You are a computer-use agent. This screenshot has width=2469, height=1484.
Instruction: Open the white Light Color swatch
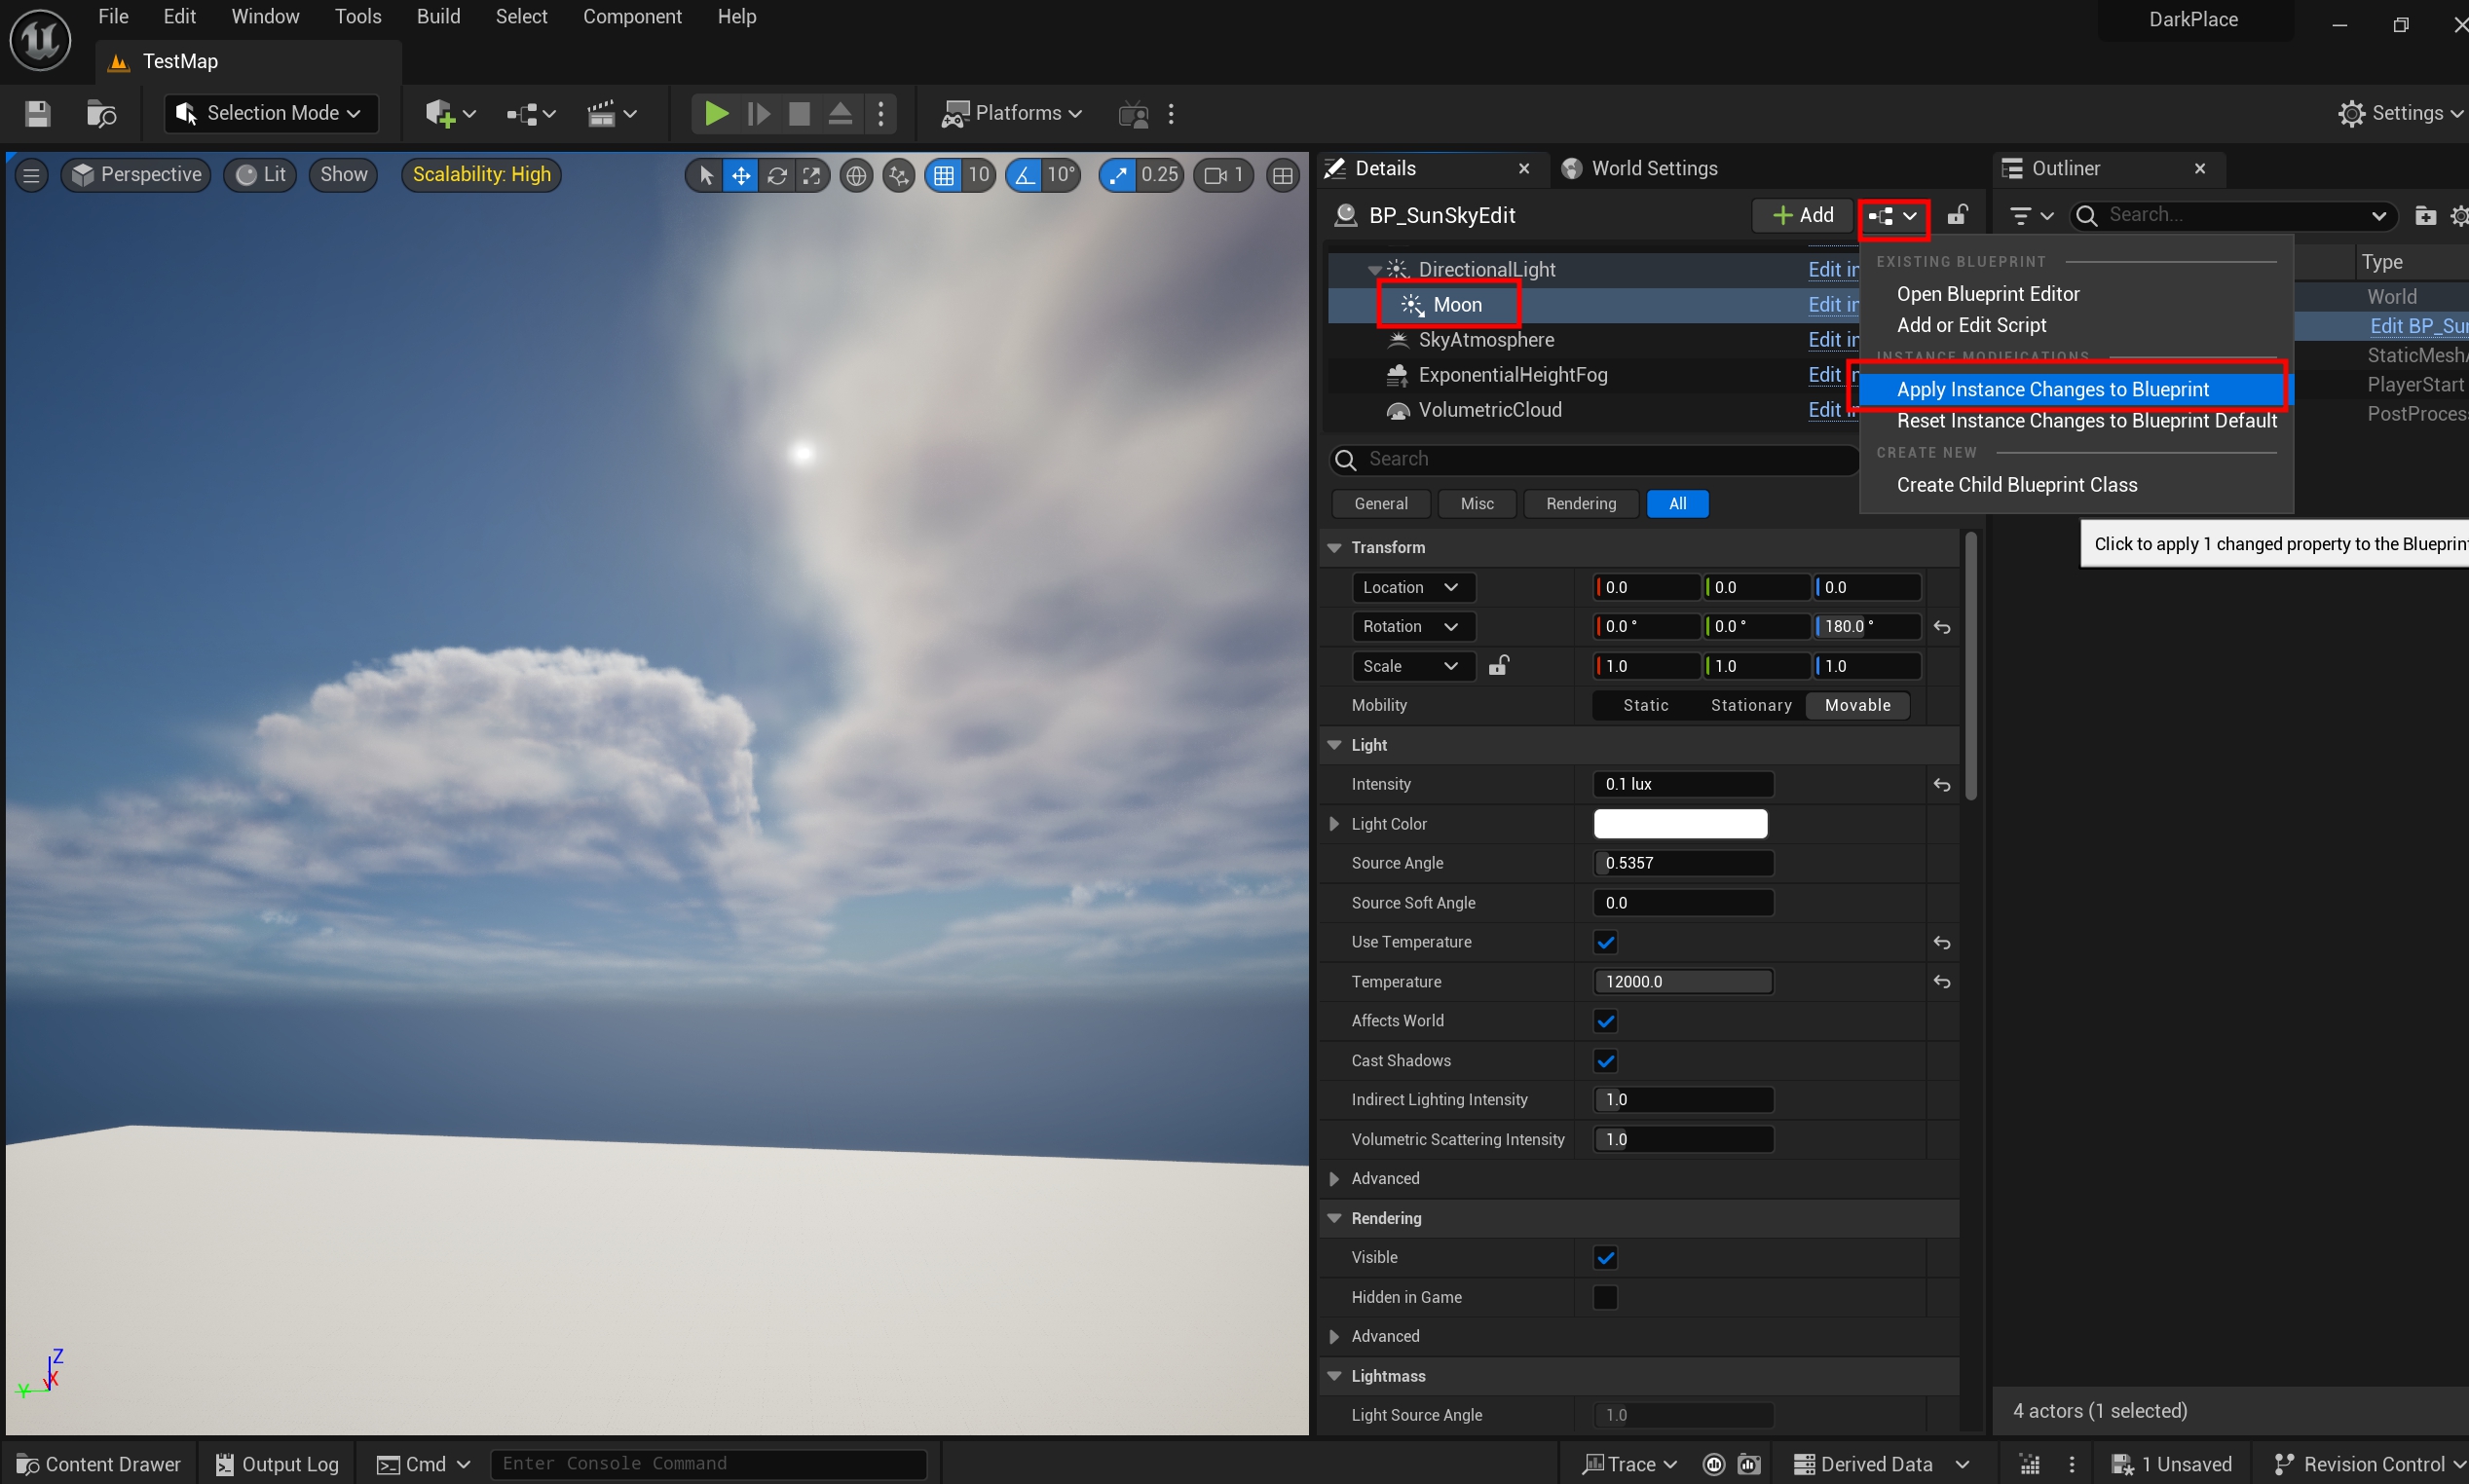1679,824
